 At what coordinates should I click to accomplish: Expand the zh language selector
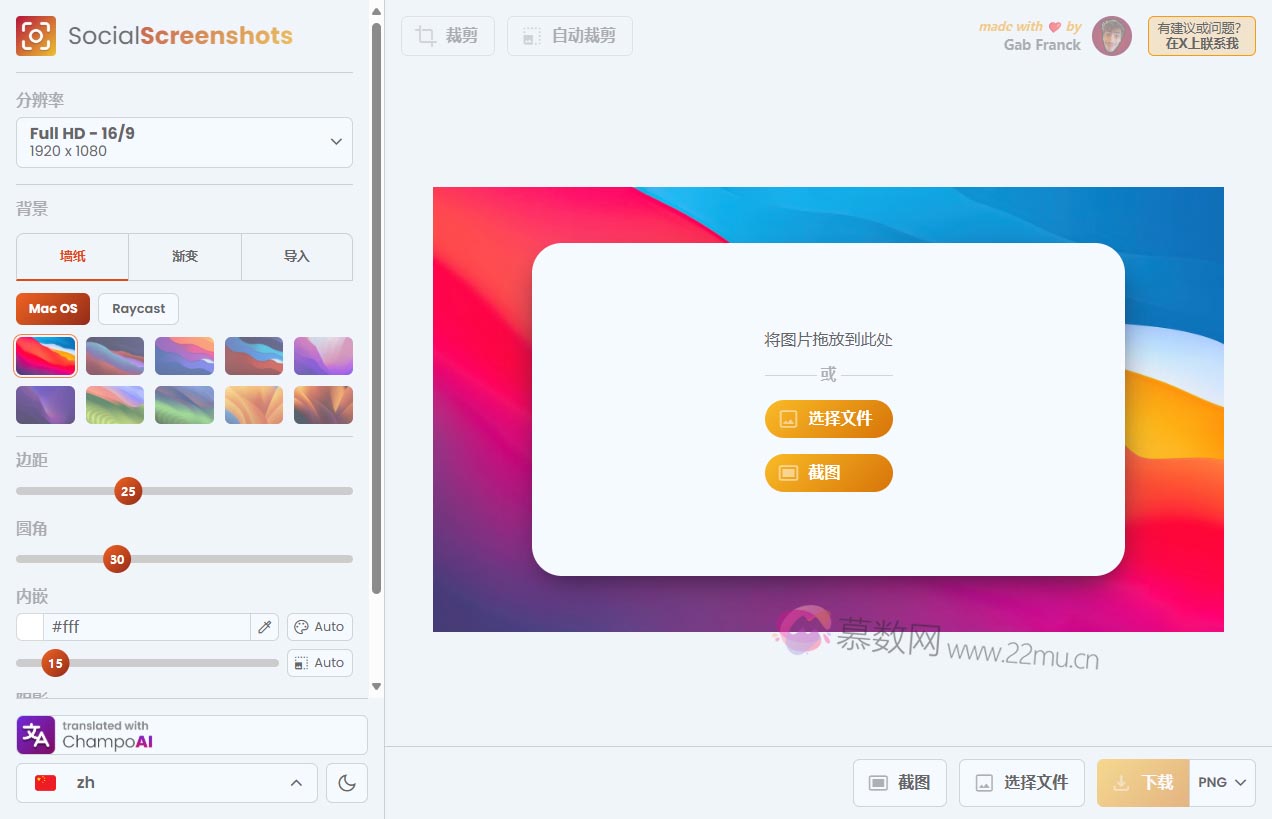click(166, 783)
